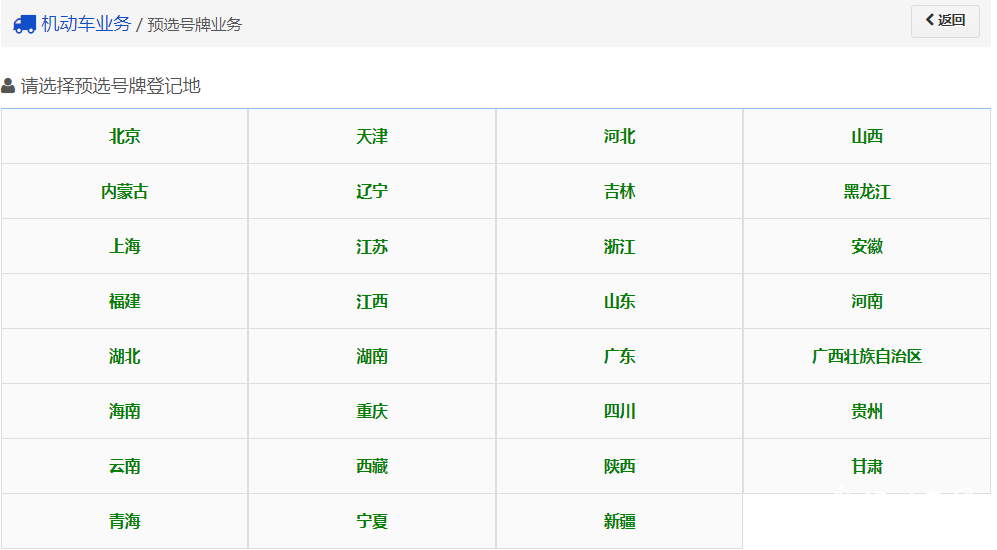Pick 湖南 province
Viewport: 997px width, 550px height.
[x=372, y=357]
